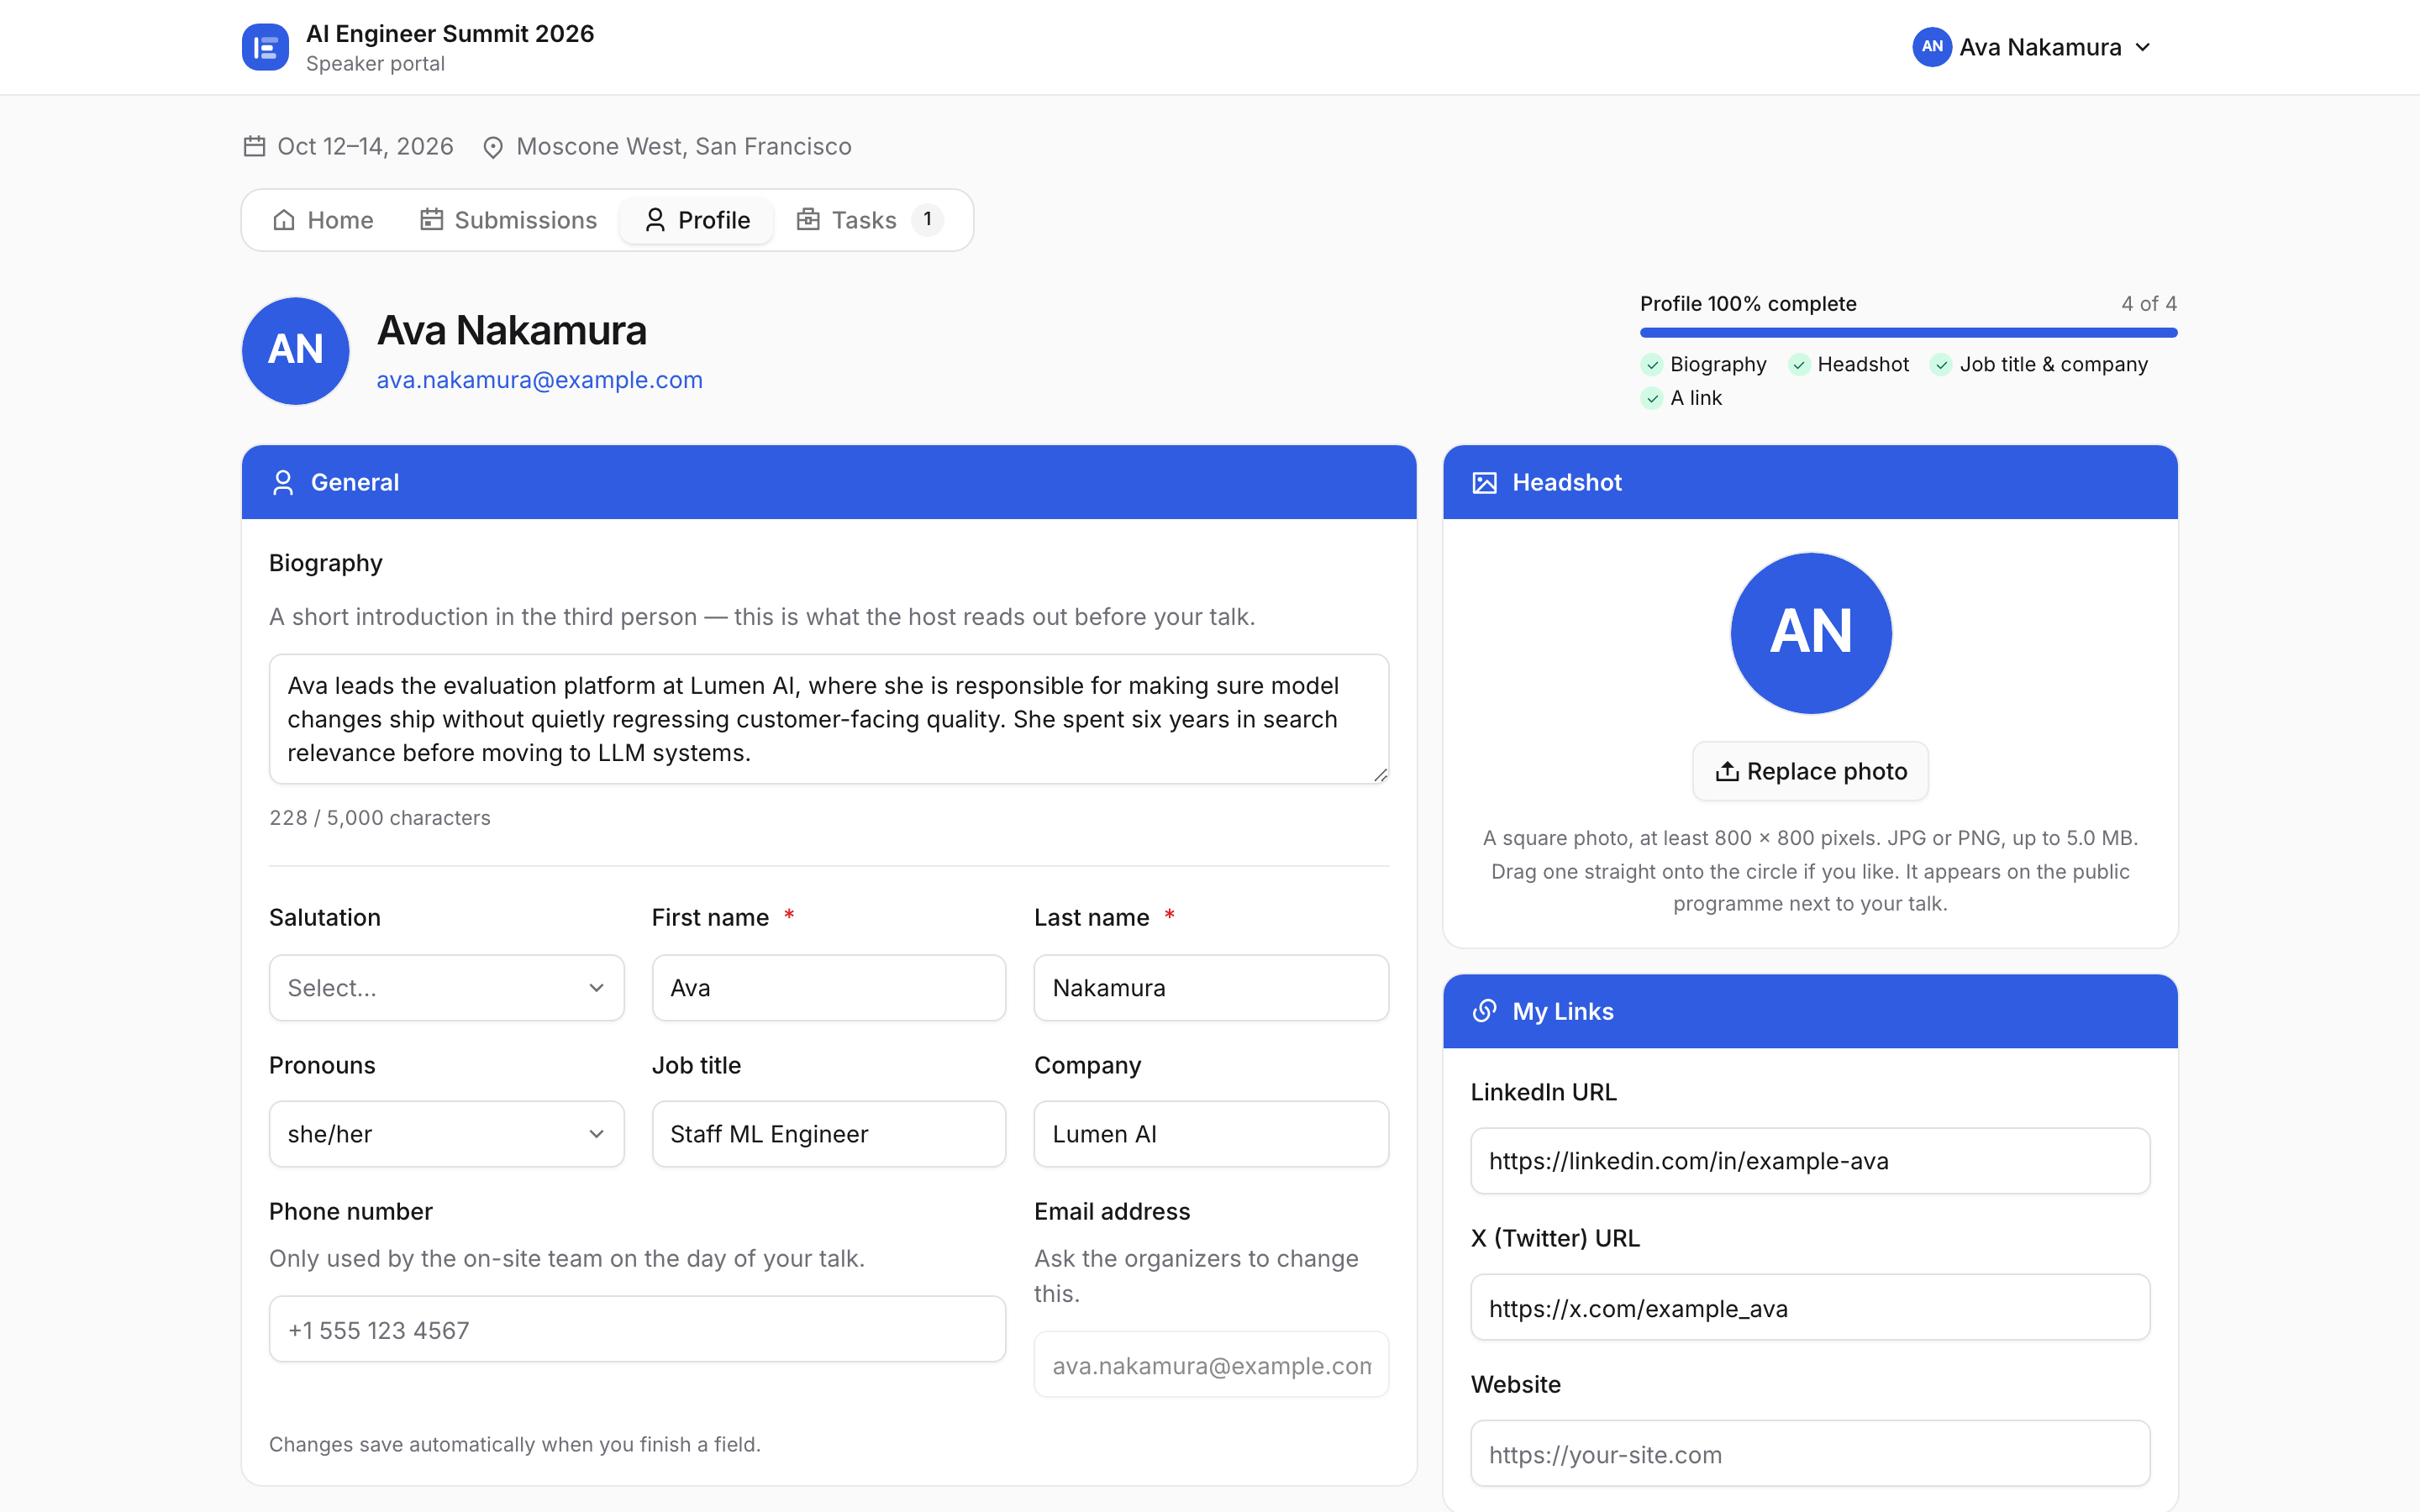Click 'Moscone West, San Francisco' text
2420x1512 pixels.
pos(684,147)
